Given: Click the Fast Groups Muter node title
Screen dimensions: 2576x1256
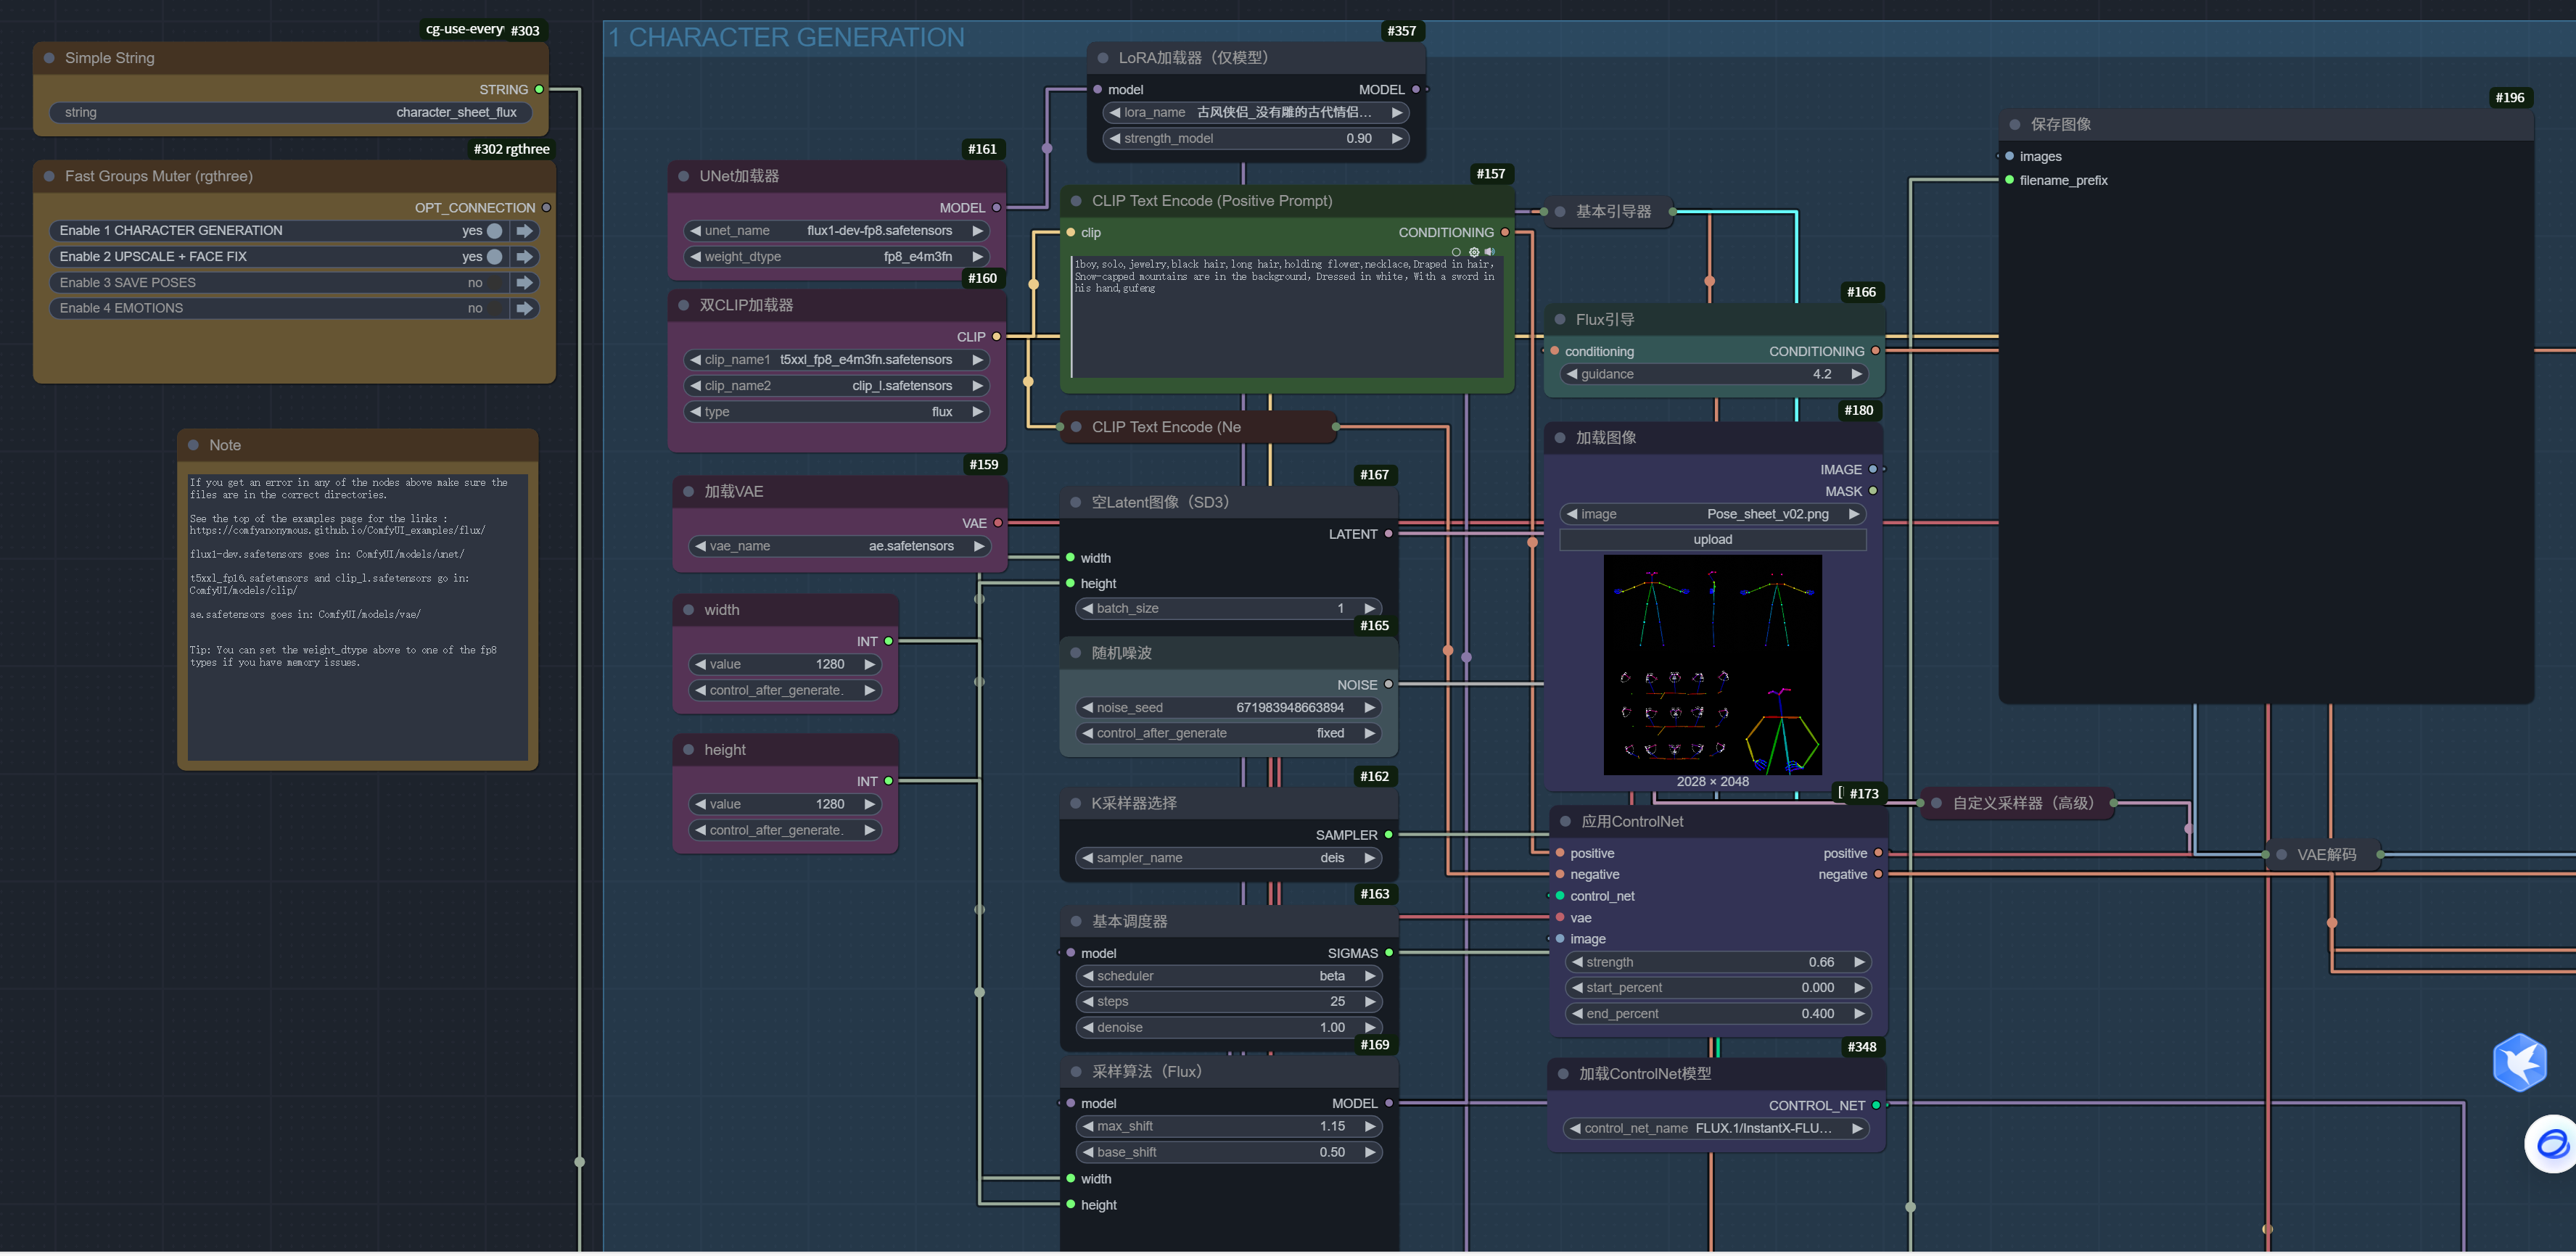Looking at the screenshot, I should pos(158,177).
